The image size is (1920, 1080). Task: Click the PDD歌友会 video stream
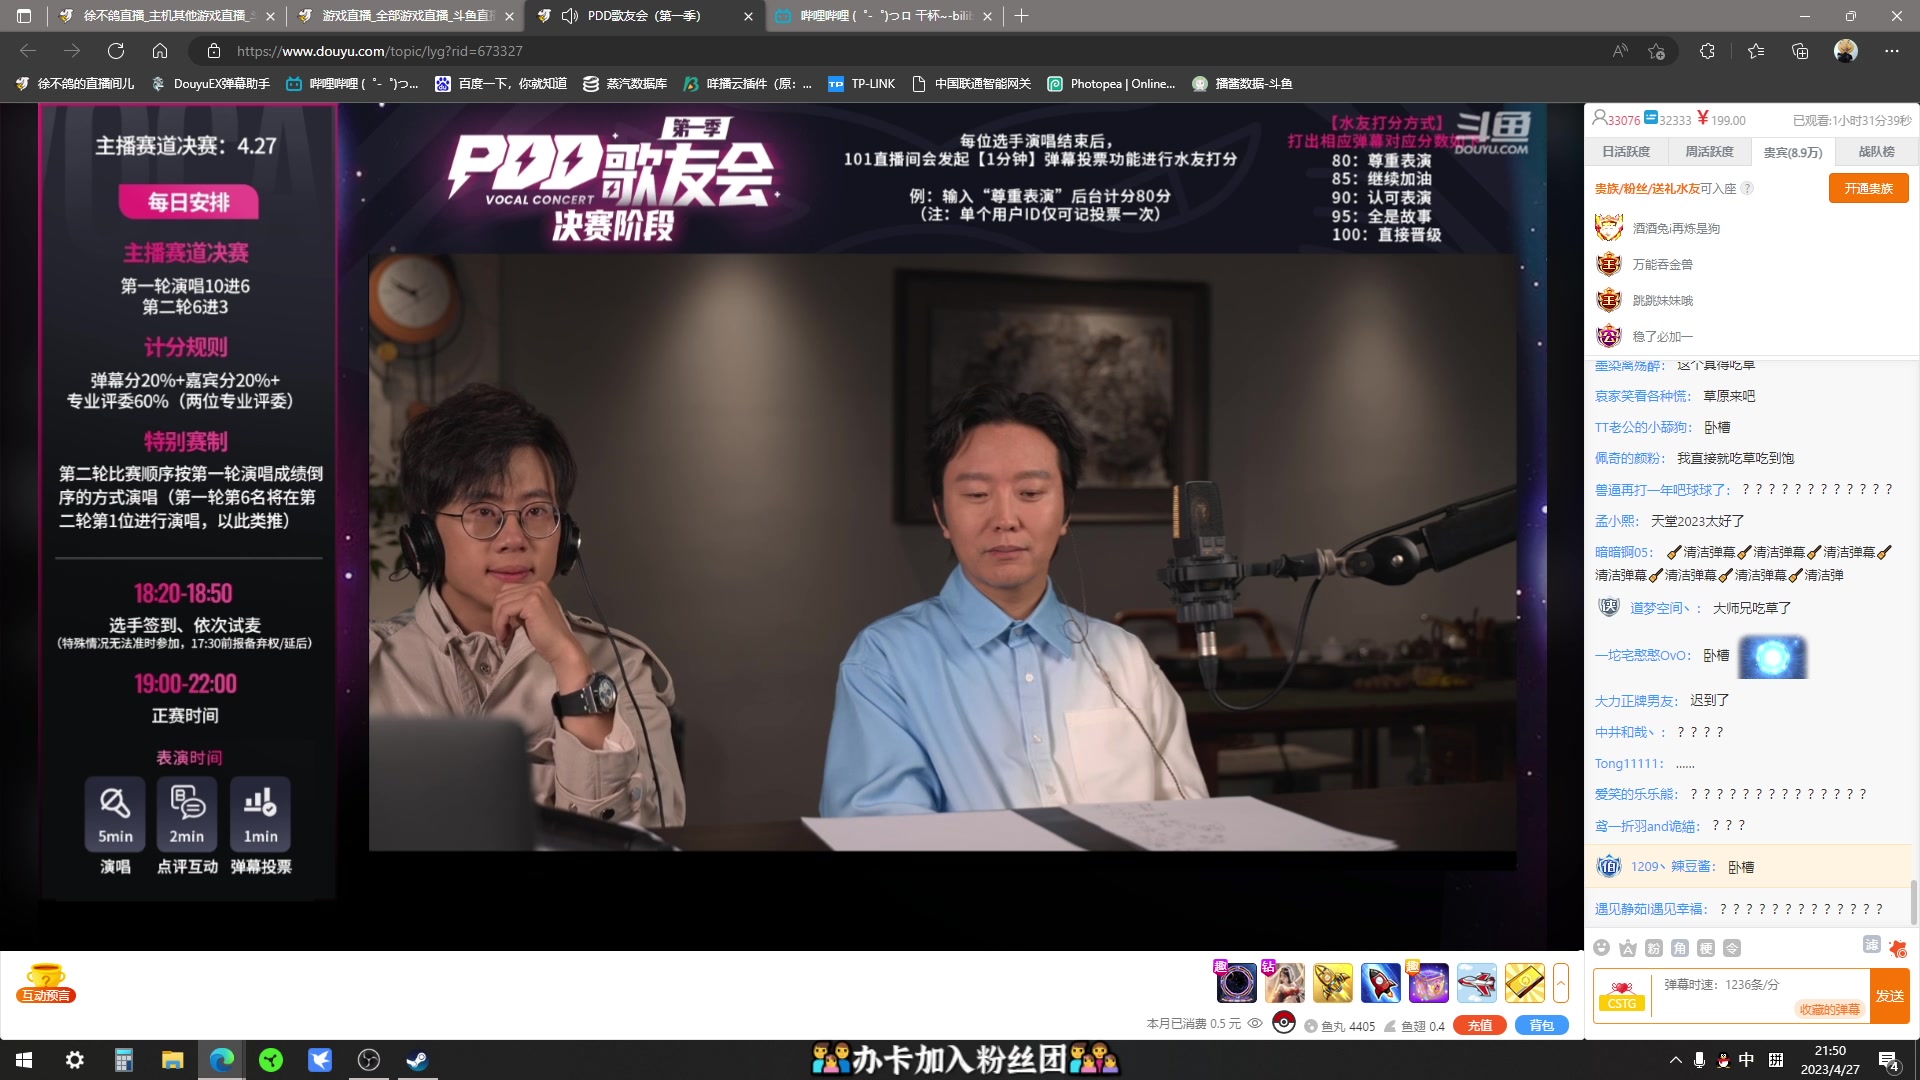pyautogui.click(x=942, y=552)
